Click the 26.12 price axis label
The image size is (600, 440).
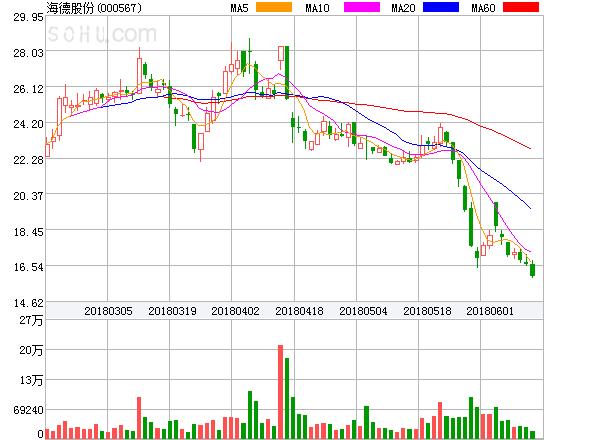coord(28,89)
